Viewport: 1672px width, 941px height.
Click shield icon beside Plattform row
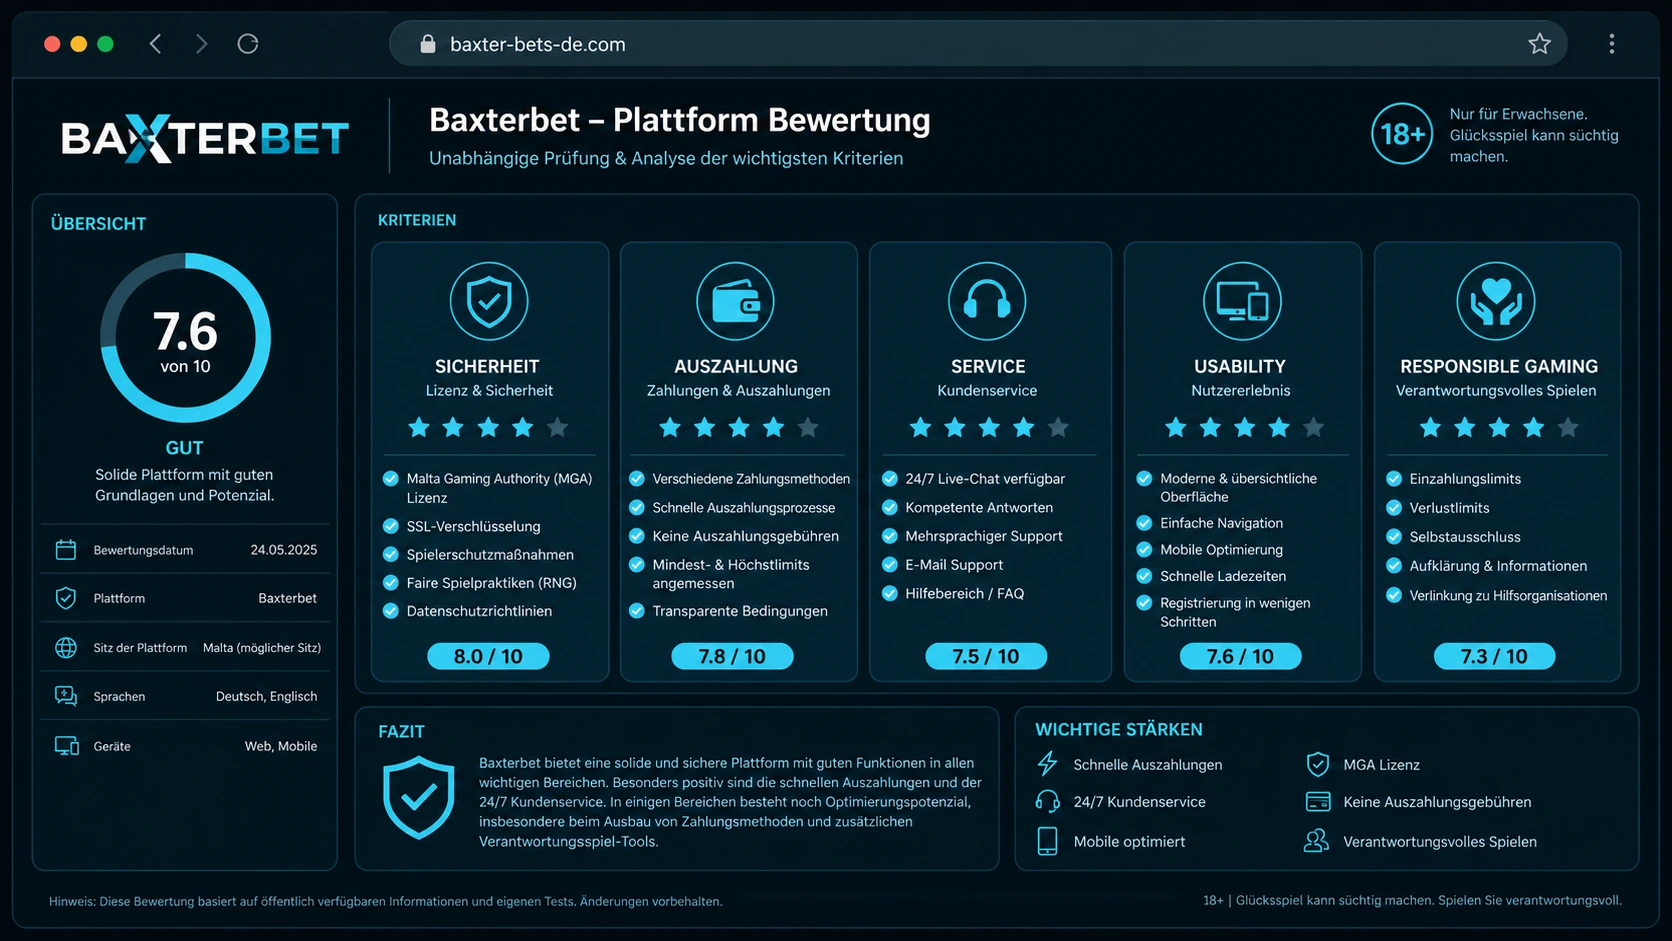click(x=66, y=598)
